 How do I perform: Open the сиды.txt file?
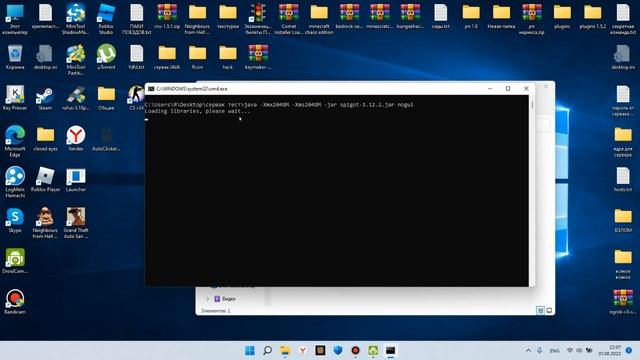click(x=440, y=16)
